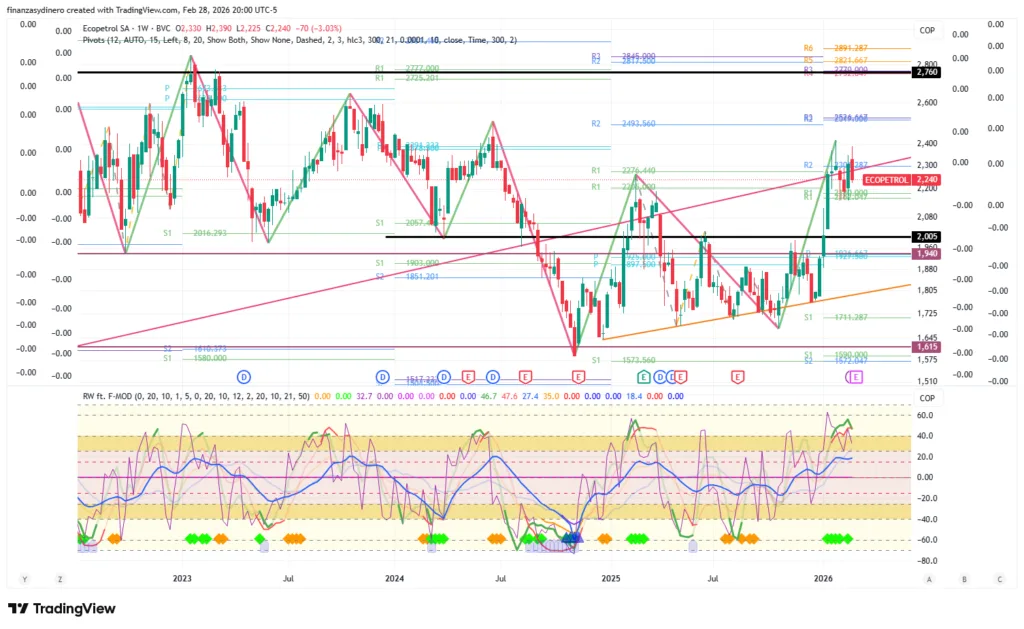Click the magenta E earnings marker
Screen dimensions: 1024x629
coord(855,376)
